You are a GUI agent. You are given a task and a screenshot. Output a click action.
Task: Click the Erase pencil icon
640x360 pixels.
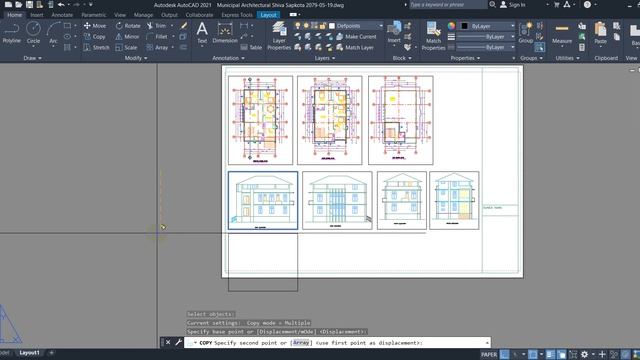tap(184, 26)
